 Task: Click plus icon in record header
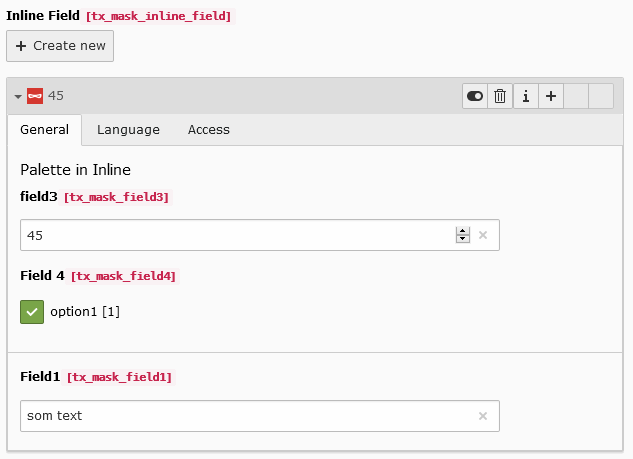[x=550, y=96]
